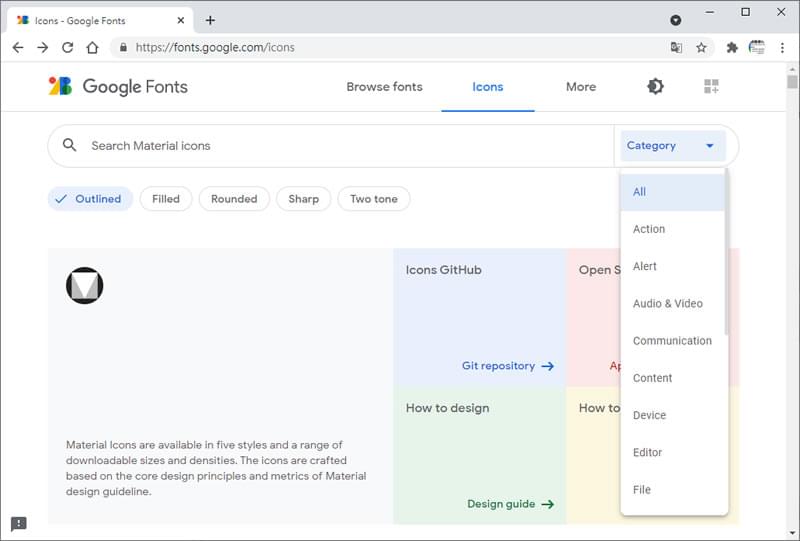
Task: Bookmark page with the star icon
Action: click(702, 47)
